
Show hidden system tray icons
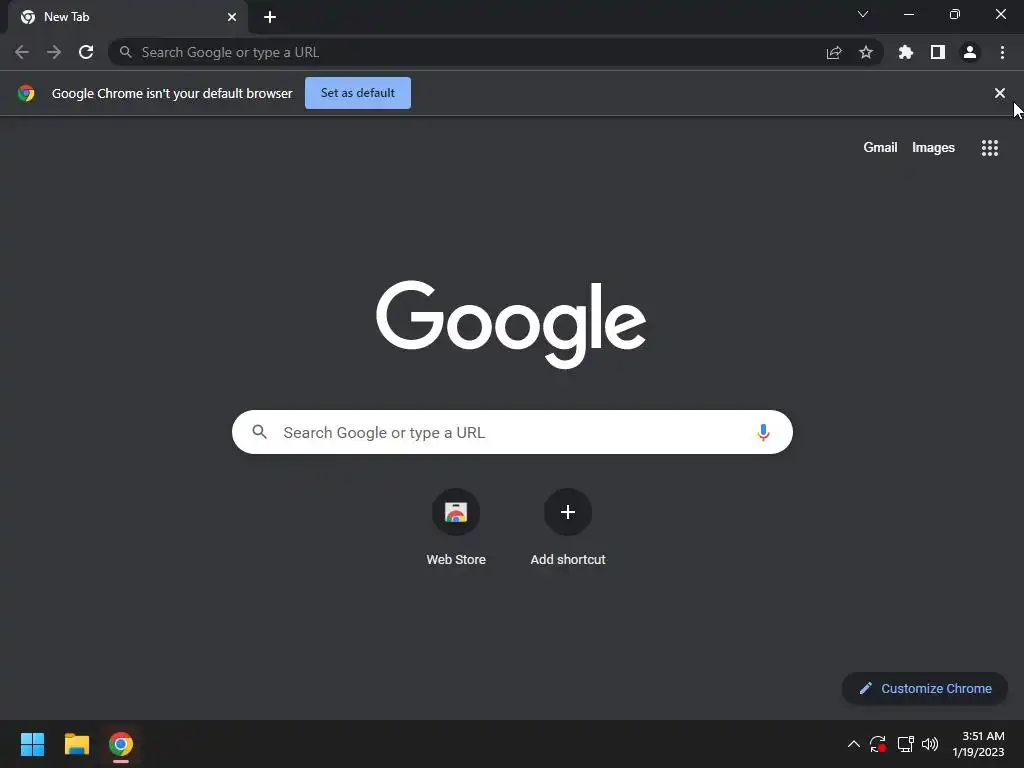tap(854, 744)
